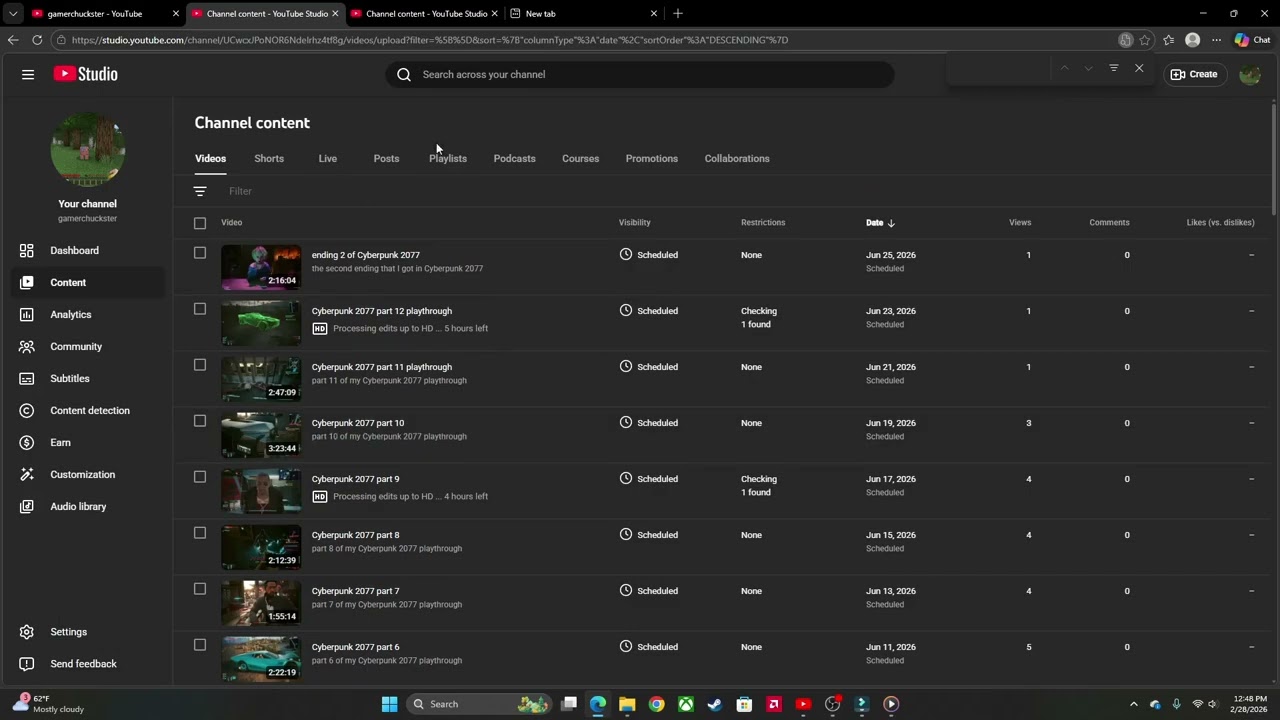Open video 'ending 2 of Cyberpunk 2077'
Viewport: 1280px width, 720px height.
(x=366, y=255)
